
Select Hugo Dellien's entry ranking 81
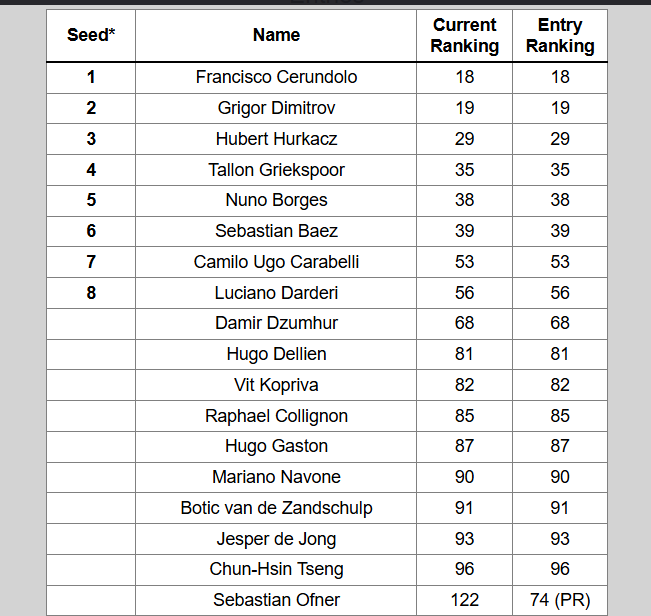click(560, 354)
